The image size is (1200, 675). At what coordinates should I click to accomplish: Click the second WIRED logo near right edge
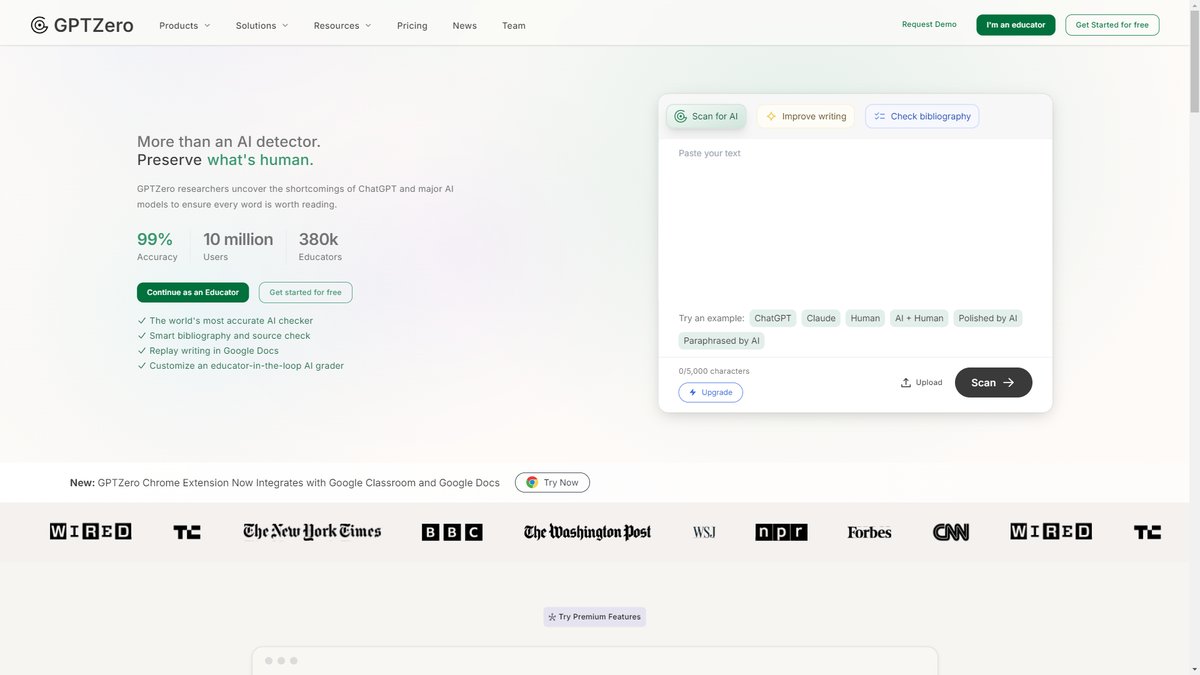tap(1051, 532)
